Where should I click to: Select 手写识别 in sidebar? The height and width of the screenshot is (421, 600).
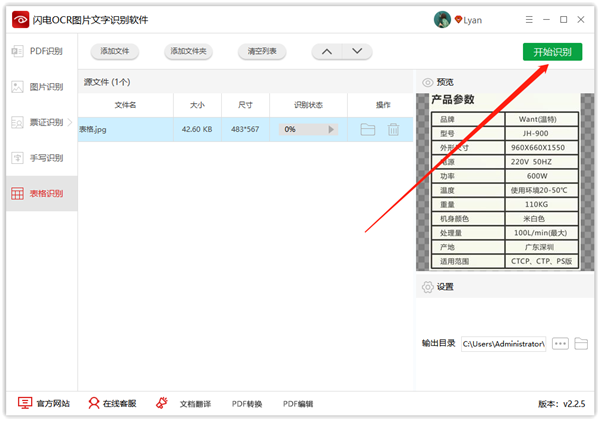click(x=39, y=158)
